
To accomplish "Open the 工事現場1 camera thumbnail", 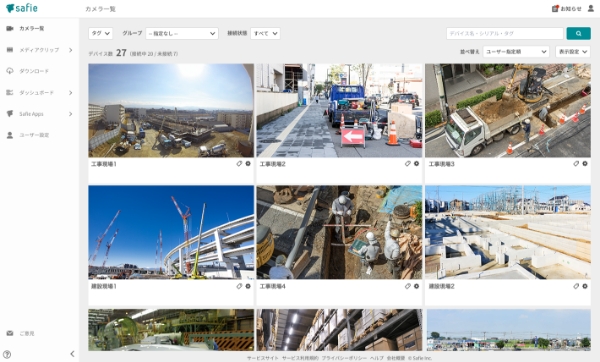I will [x=171, y=111].
